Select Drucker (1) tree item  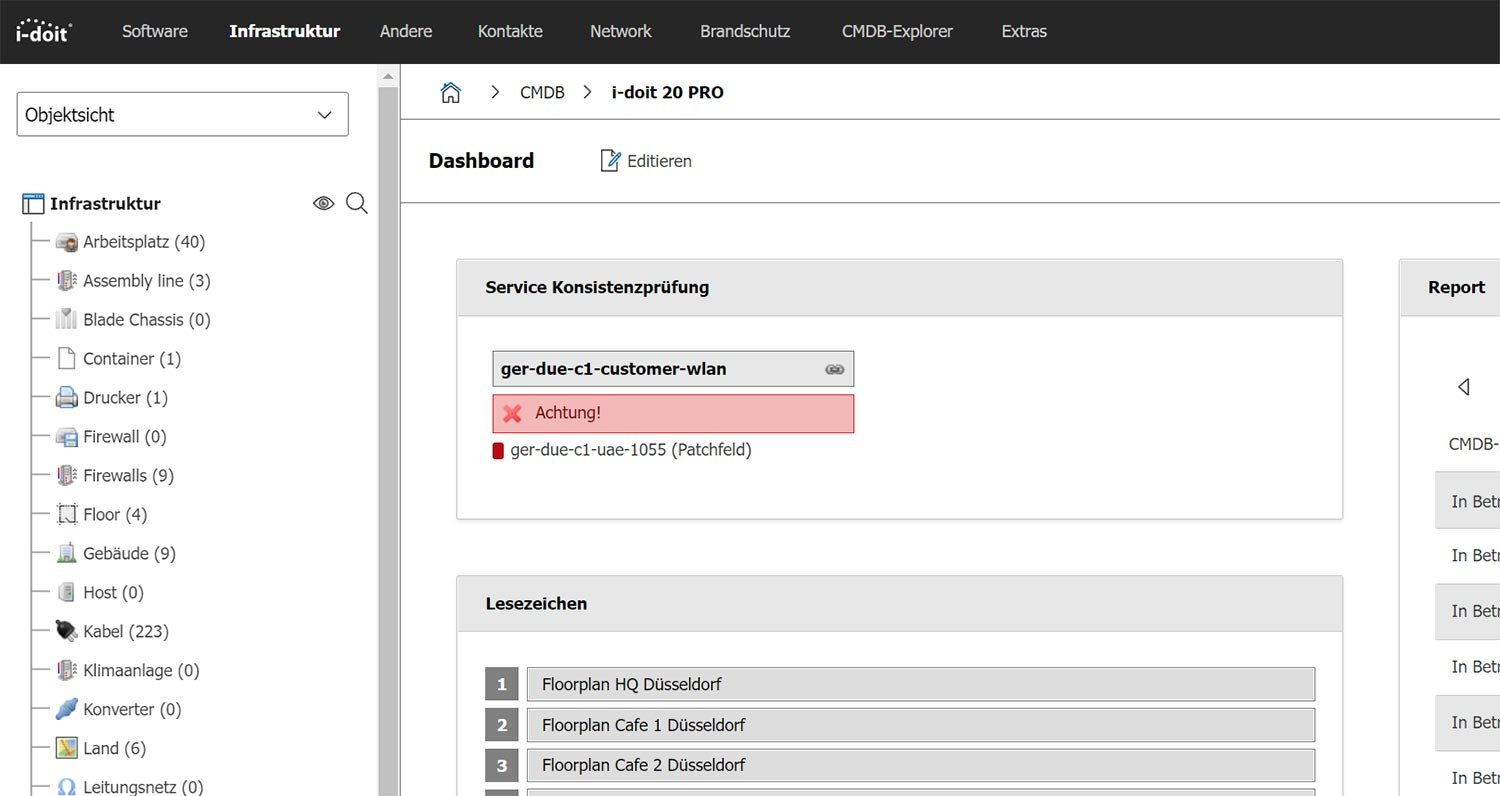[126, 398]
